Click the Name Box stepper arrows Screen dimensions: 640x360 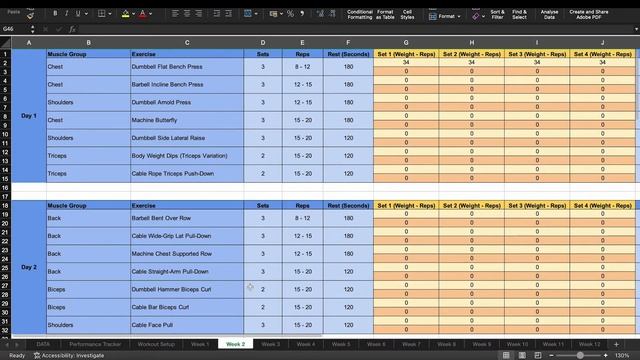pyautogui.click(x=32, y=29)
